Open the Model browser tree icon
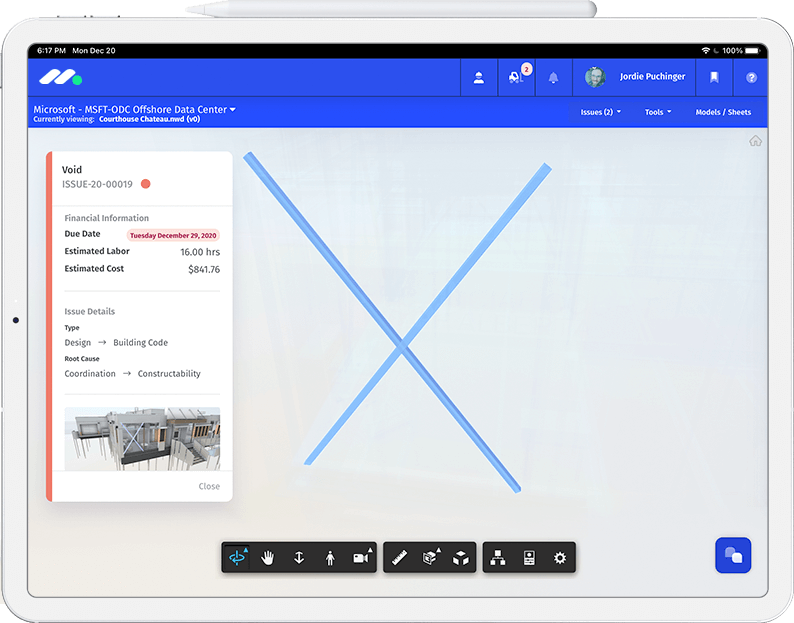This screenshot has width=794, height=623. (x=498, y=558)
